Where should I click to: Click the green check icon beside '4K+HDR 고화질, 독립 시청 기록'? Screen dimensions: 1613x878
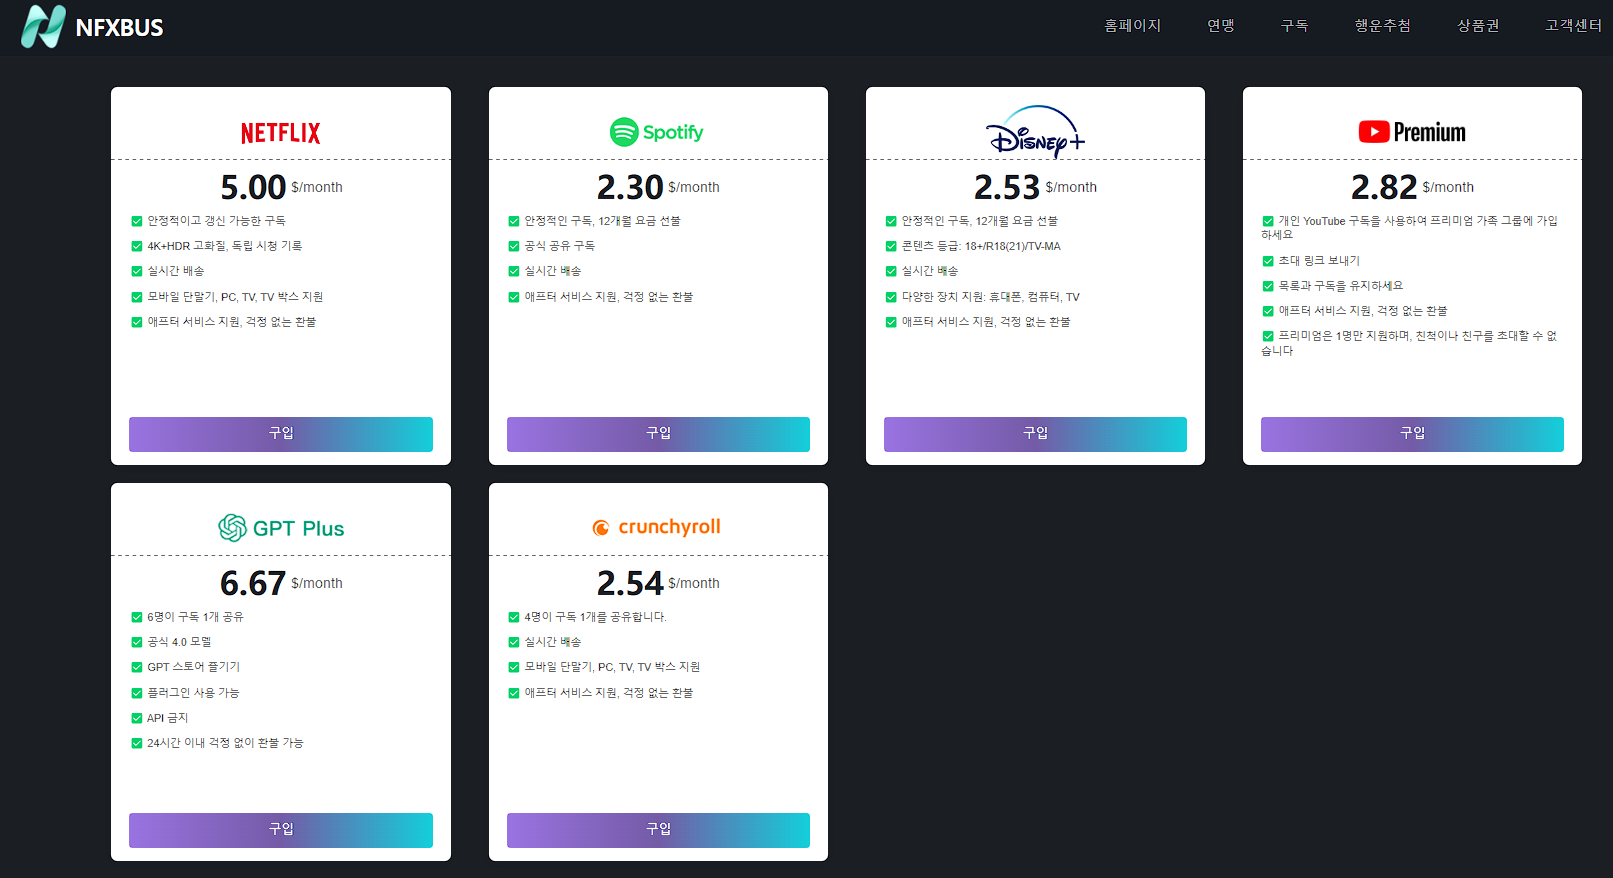coord(137,246)
